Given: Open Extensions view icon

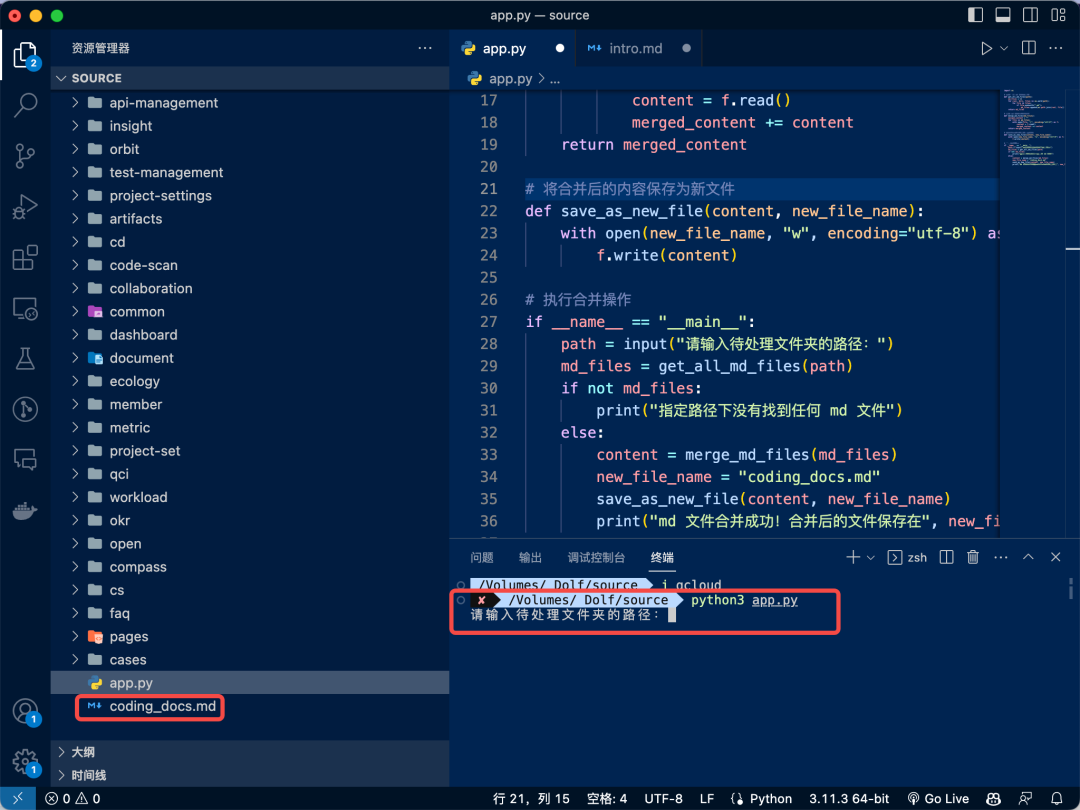Looking at the screenshot, I should click(x=25, y=258).
